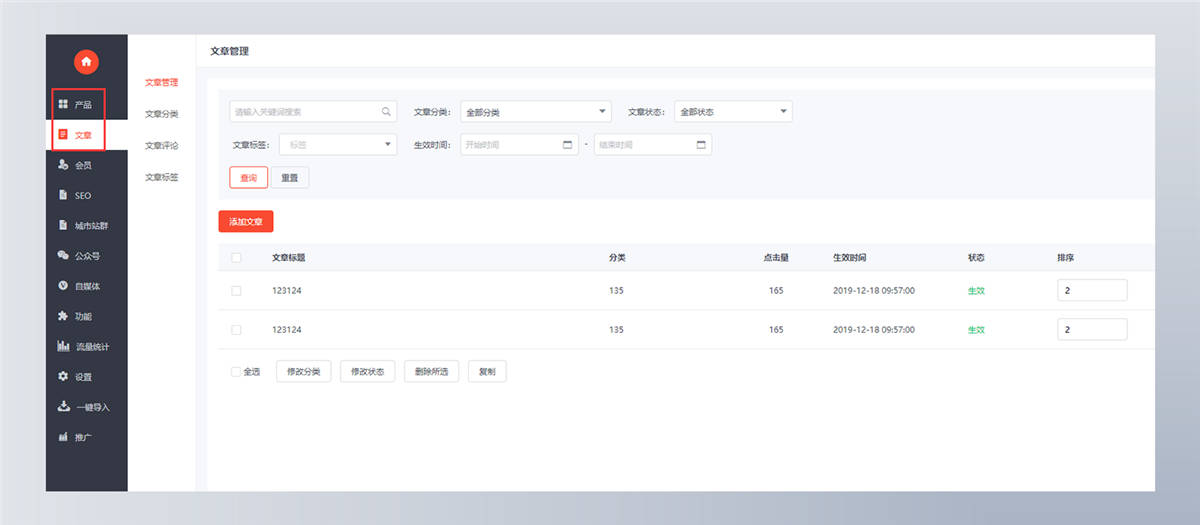Open the 会员 members icon

63,165
